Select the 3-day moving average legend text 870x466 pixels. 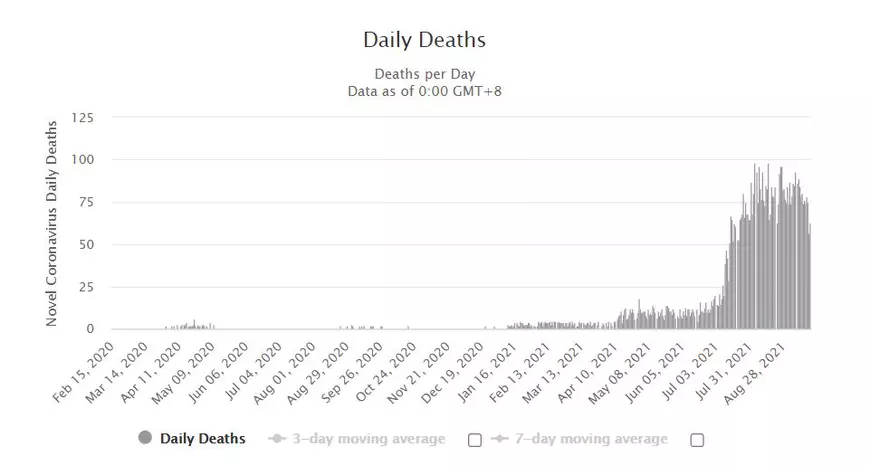(370, 438)
